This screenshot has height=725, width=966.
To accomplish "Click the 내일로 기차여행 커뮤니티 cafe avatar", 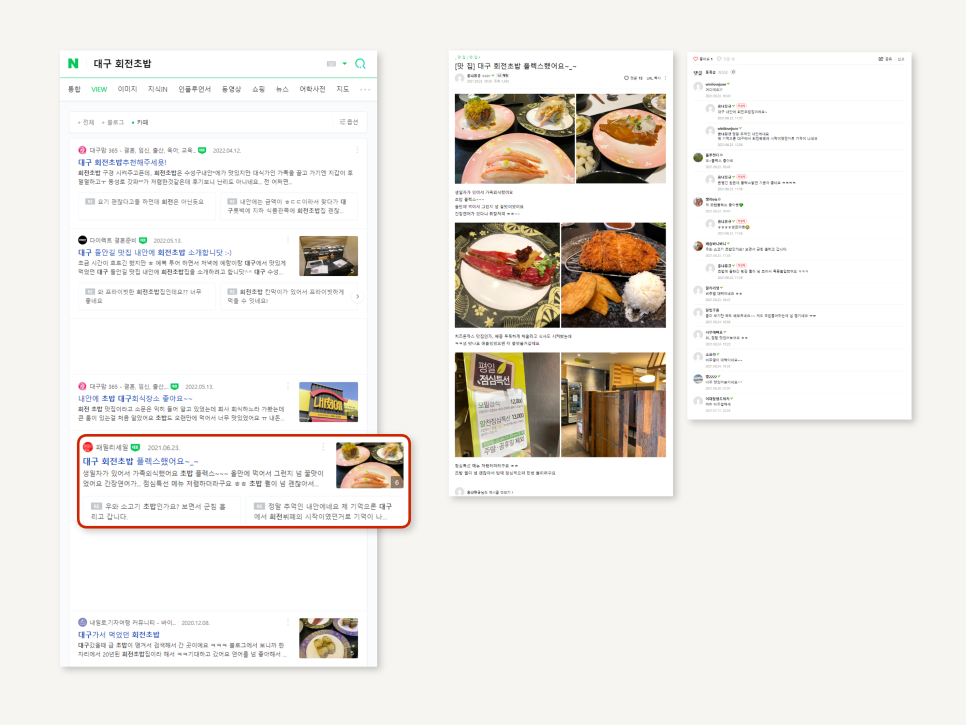I will 82,622.
